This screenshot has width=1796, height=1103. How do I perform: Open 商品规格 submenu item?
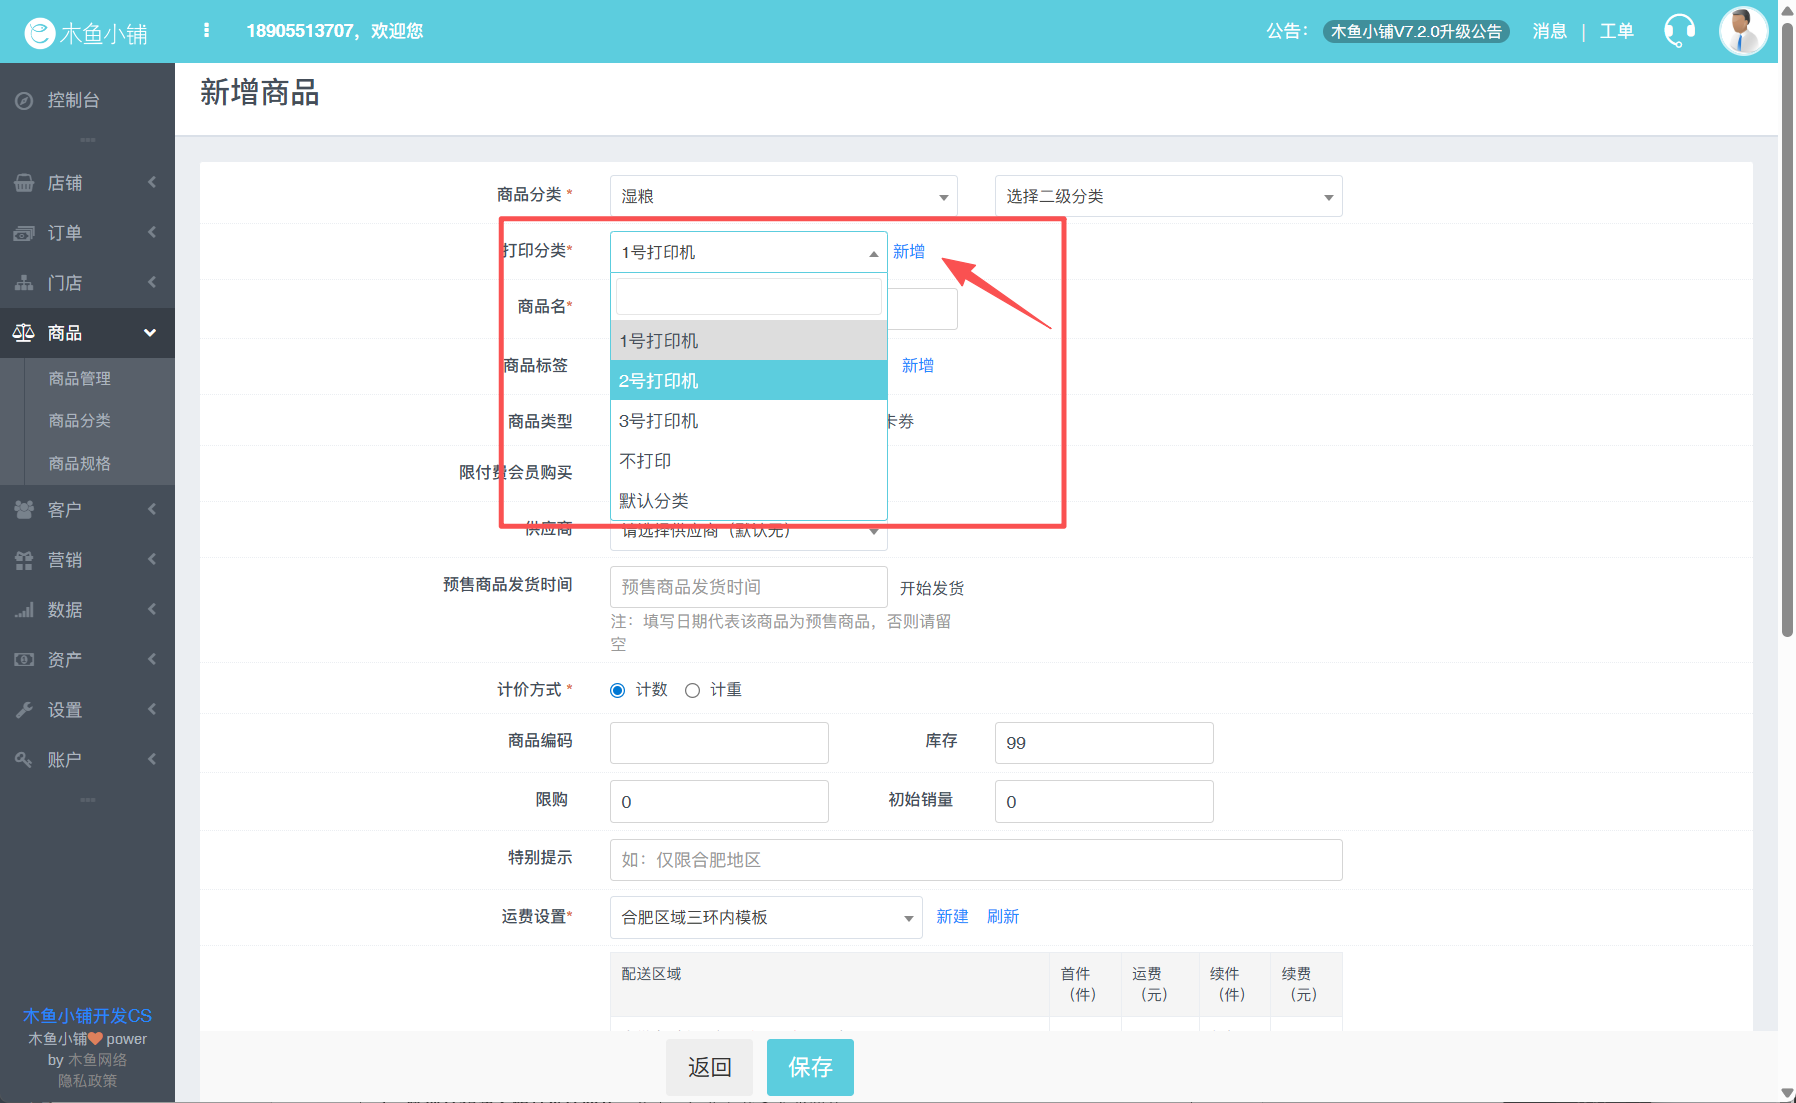(80, 464)
